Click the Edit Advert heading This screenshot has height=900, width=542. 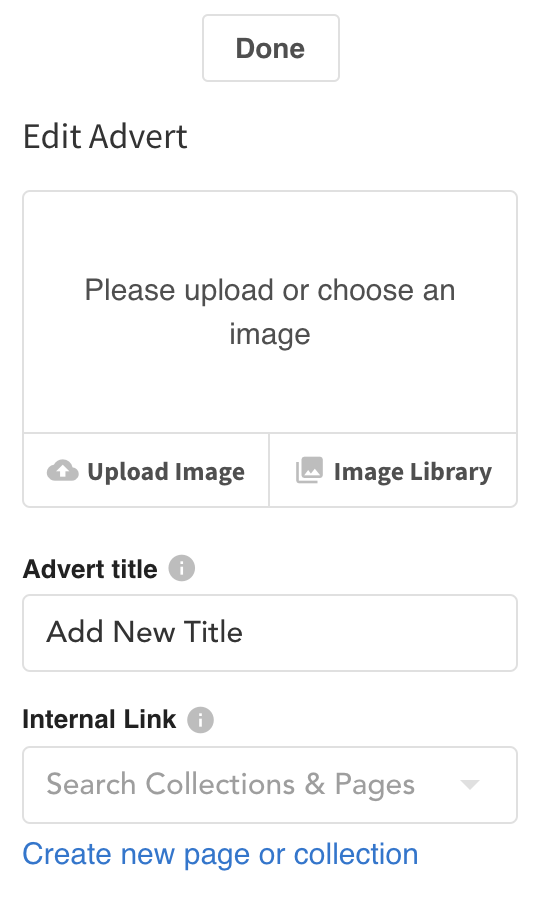point(105,137)
